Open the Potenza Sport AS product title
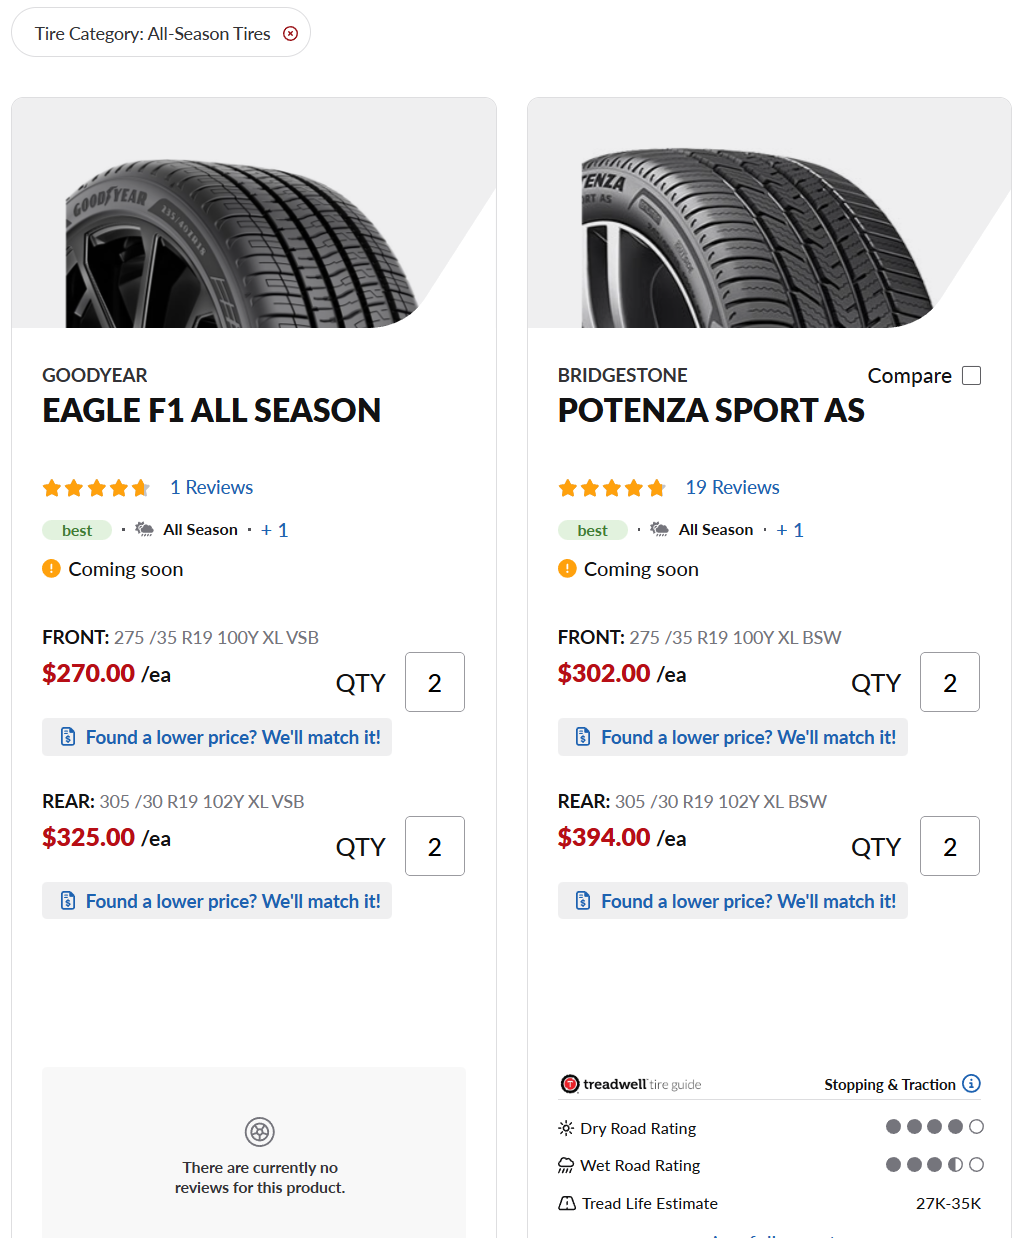Screen dimensions: 1015x1238 pos(711,411)
